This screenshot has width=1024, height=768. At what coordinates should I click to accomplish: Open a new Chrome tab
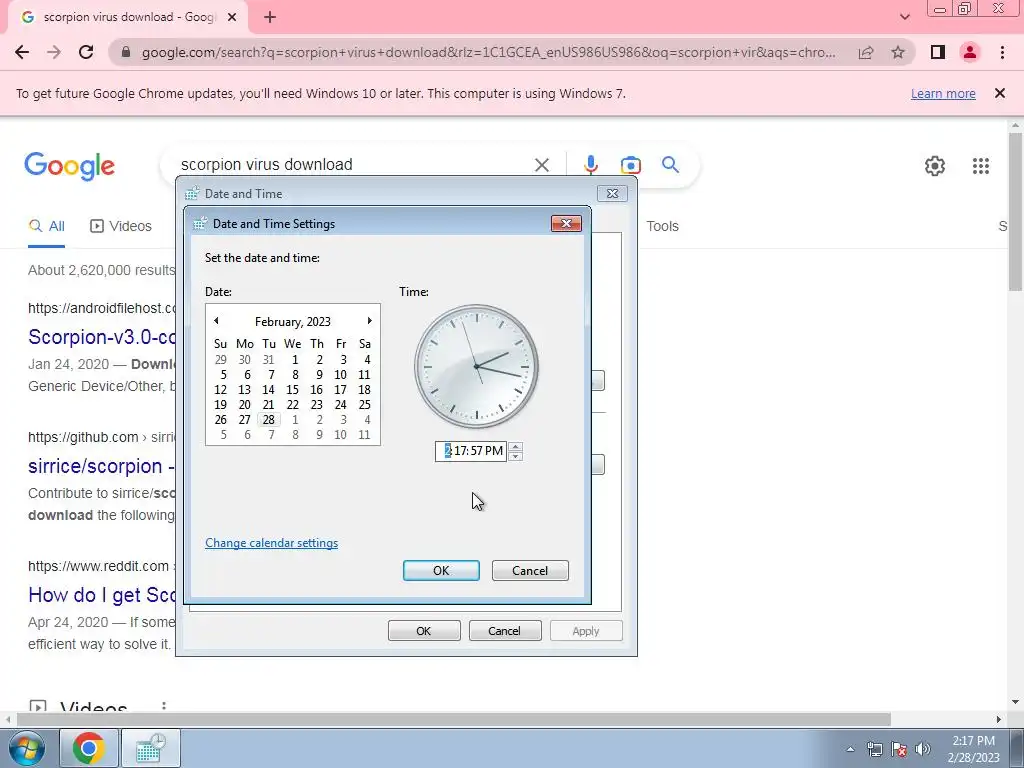[x=270, y=18]
